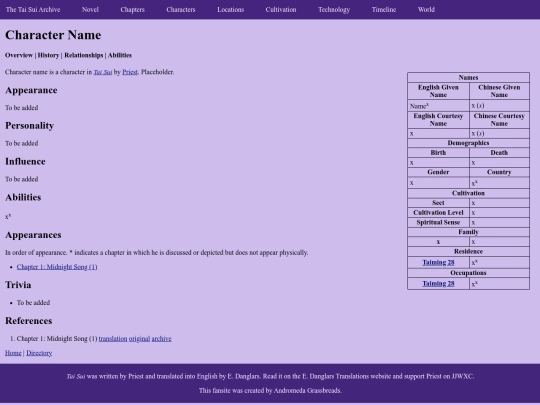Click the English Given Name cell
The image size is (540, 405).
[438, 91]
